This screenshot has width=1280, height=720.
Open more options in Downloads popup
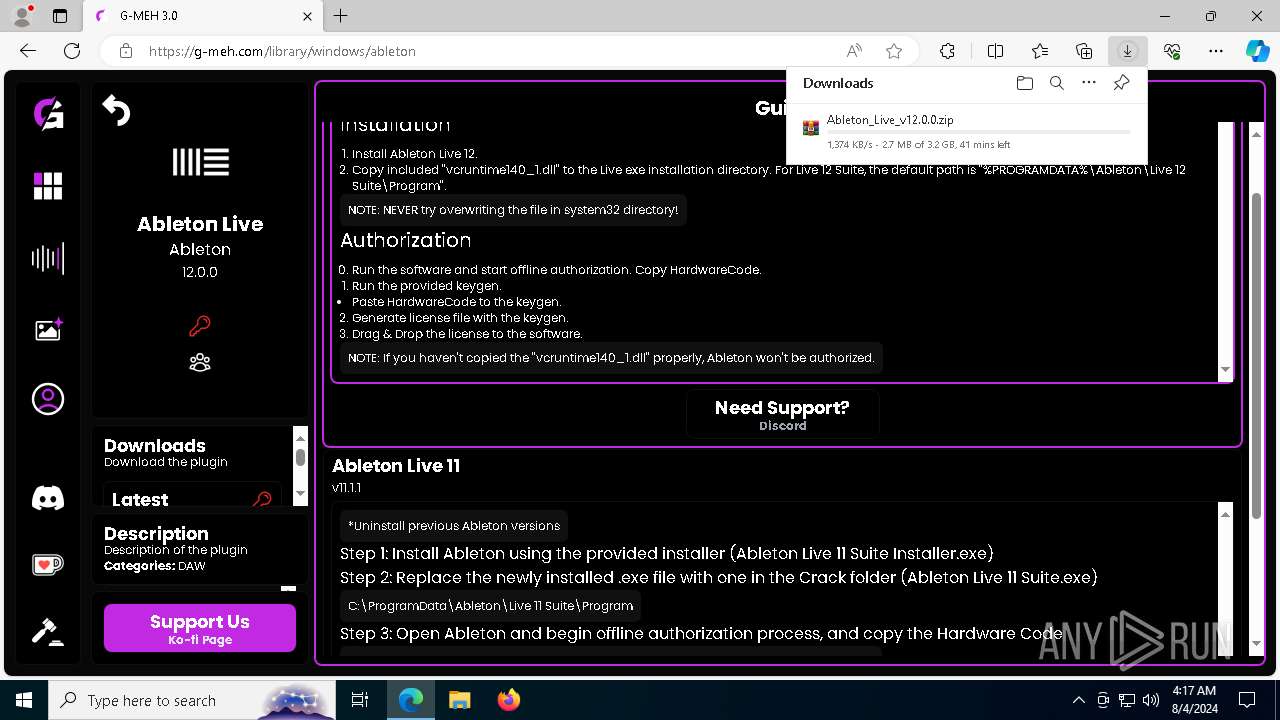coord(1089,83)
